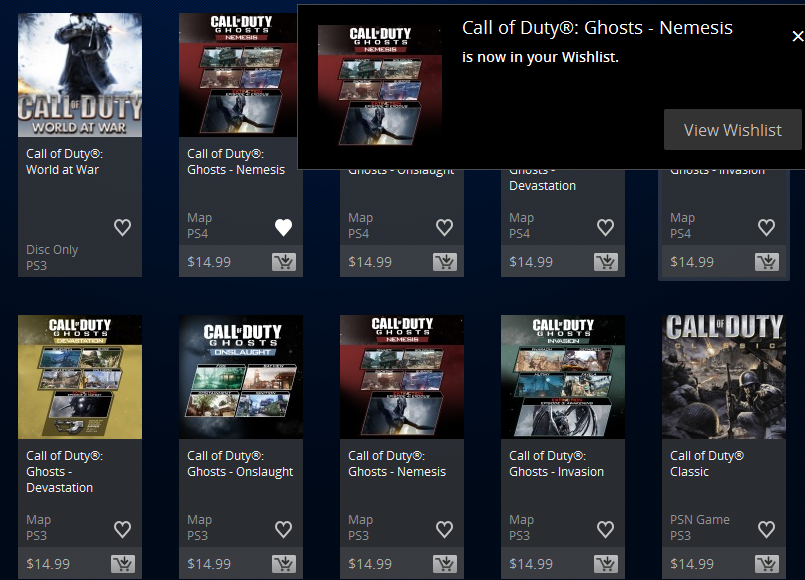Add Ghosts Nemesis PS4 to cart
Image resolution: width=805 pixels, height=580 pixels.
[x=284, y=262]
